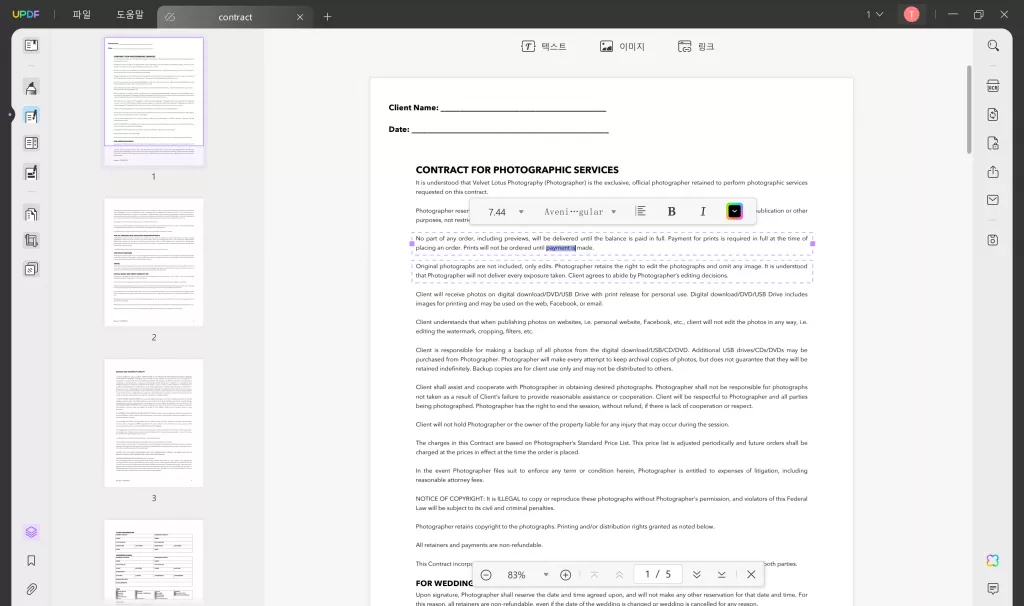The height and width of the screenshot is (606, 1024).
Task: Open the text alignment options
Action: pyautogui.click(x=641, y=211)
